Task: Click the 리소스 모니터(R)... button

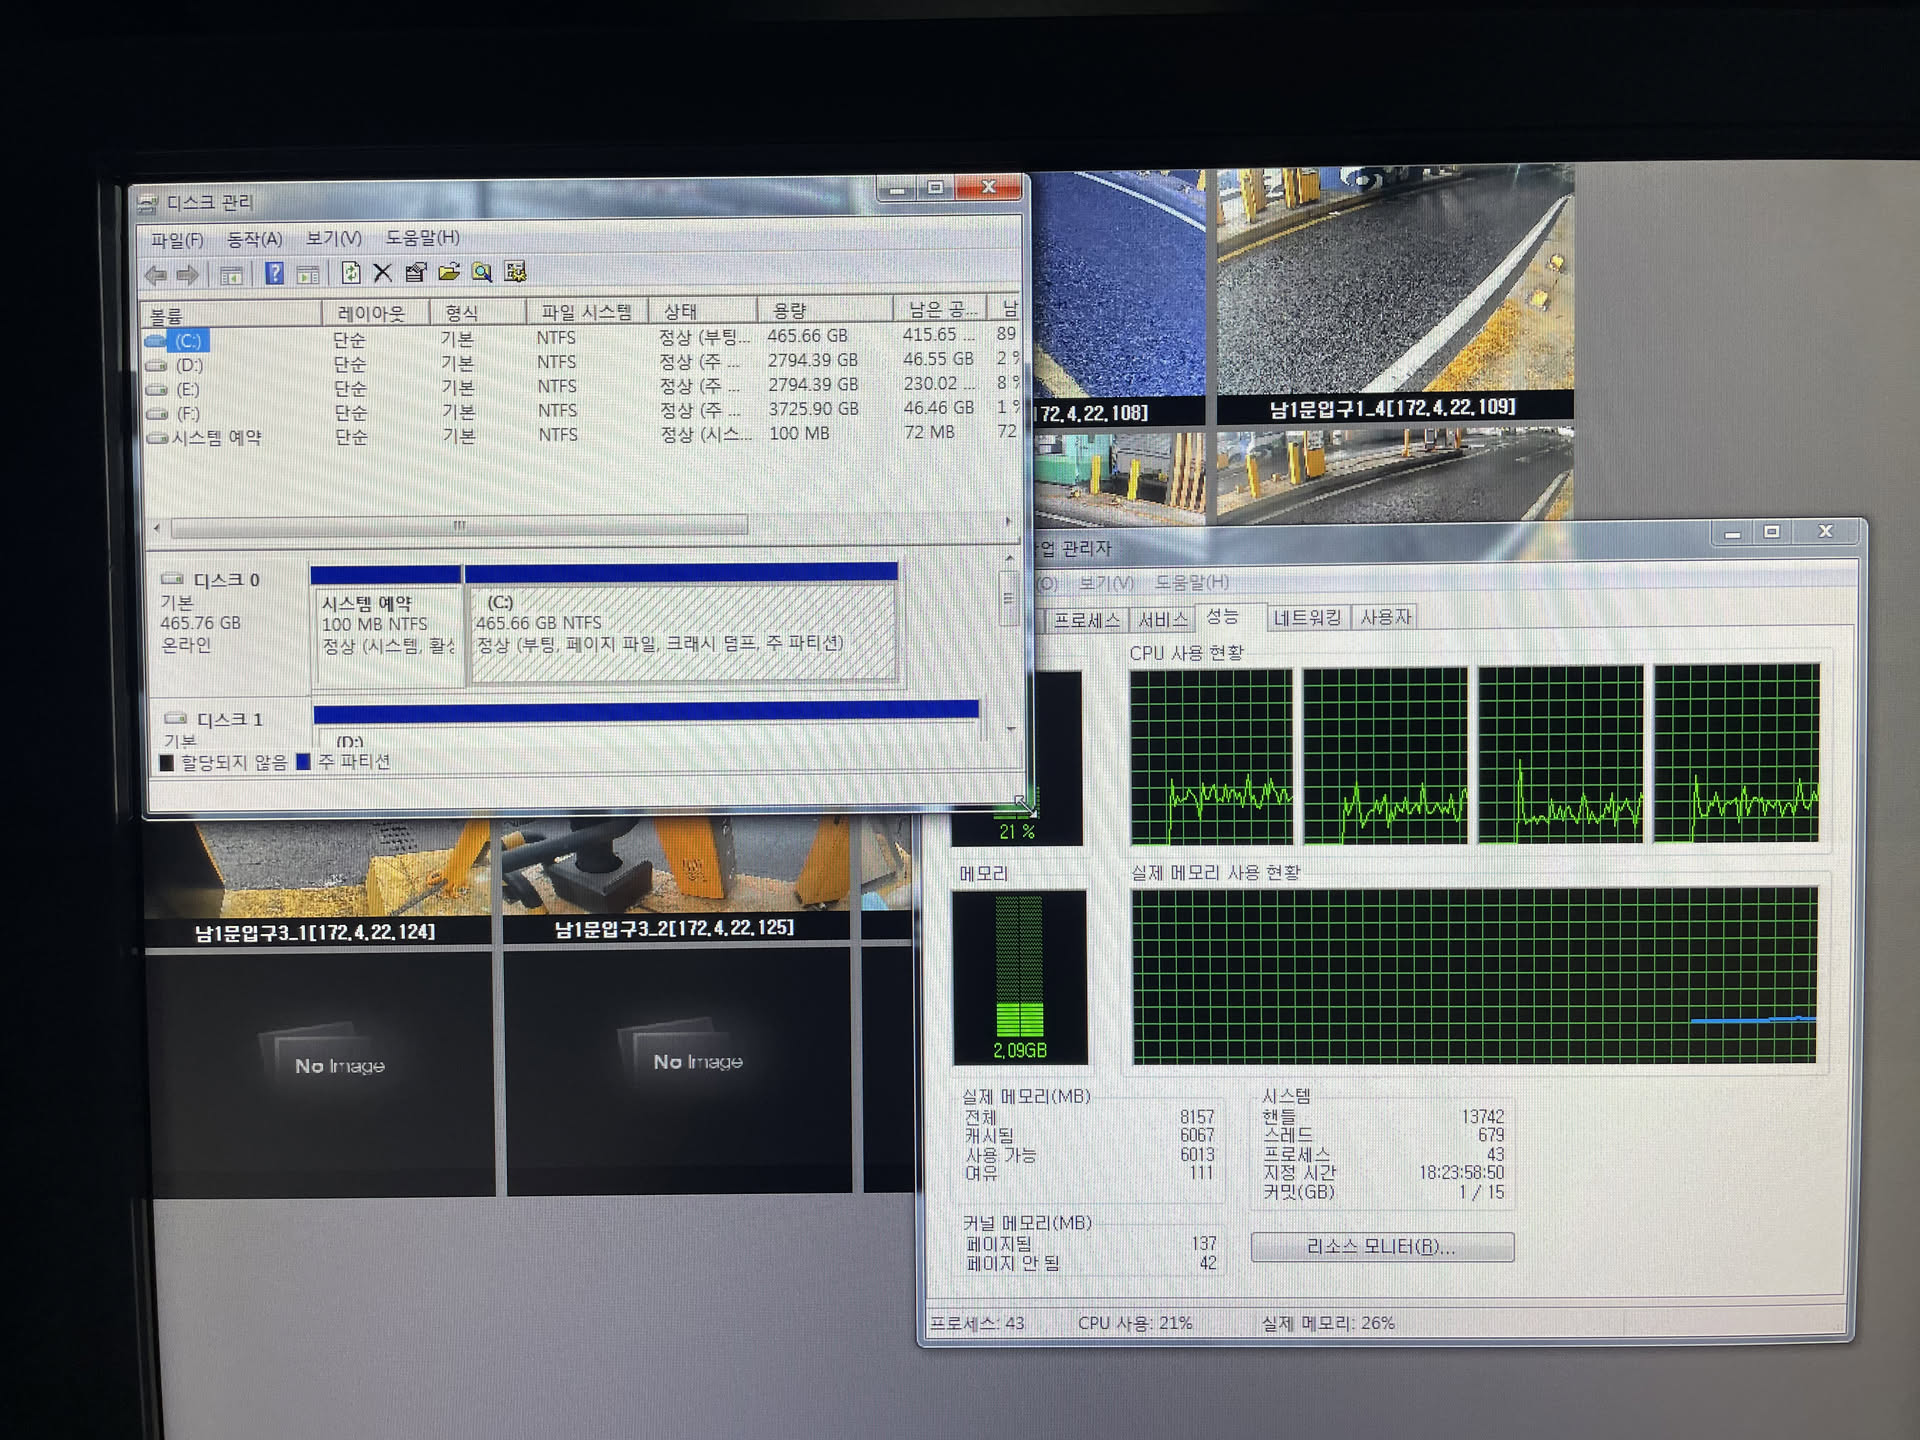Action: (1381, 1247)
